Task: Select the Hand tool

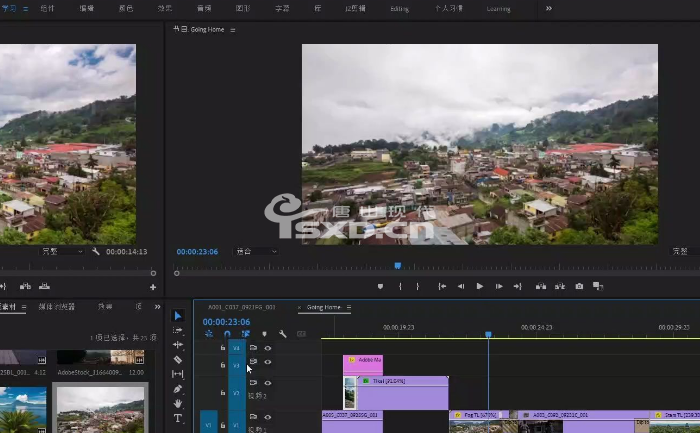Action: (x=178, y=404)
